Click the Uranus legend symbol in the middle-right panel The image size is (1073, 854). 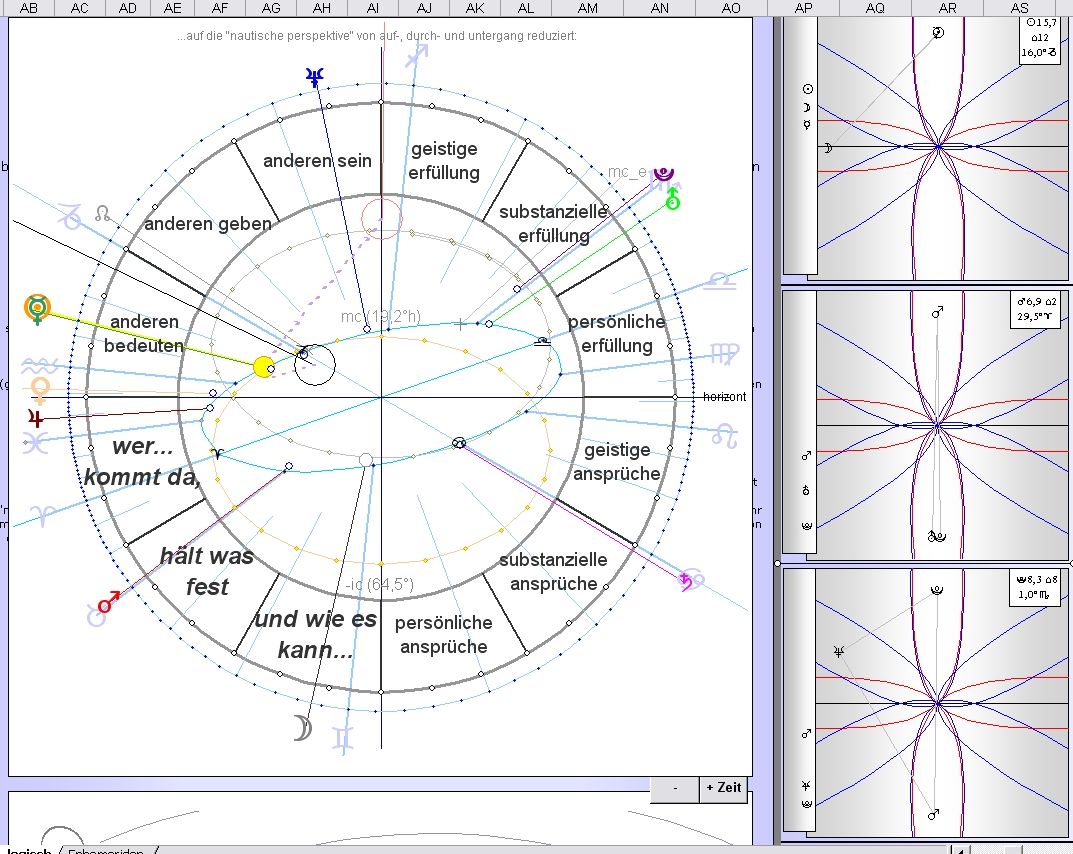pos(806,490)
